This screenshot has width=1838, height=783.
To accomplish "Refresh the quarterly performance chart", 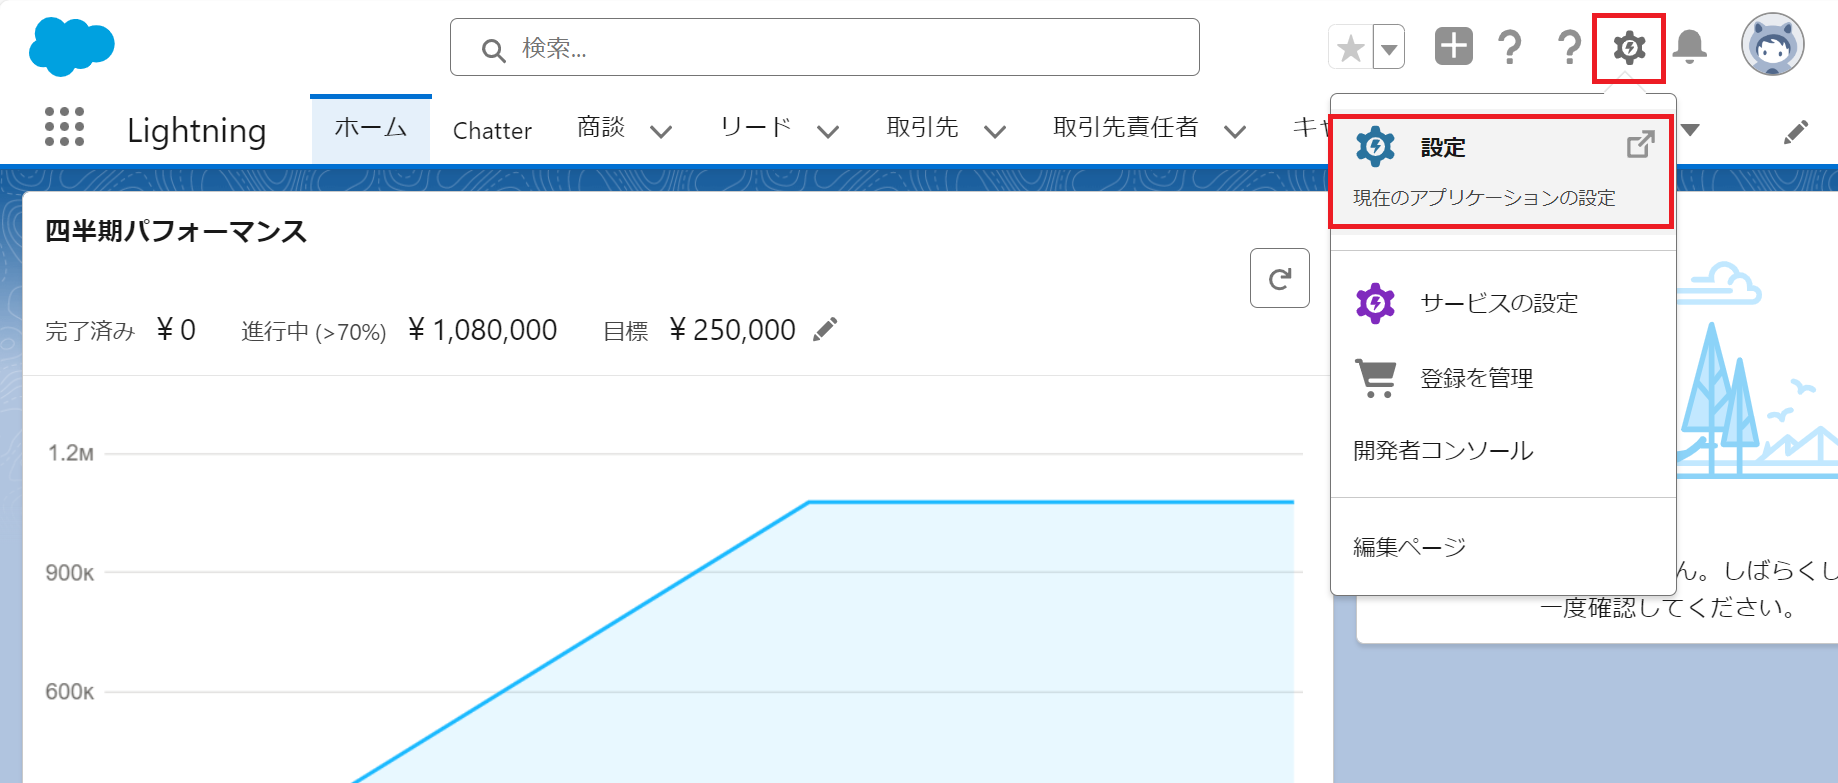I will (x=1279, y=278).
